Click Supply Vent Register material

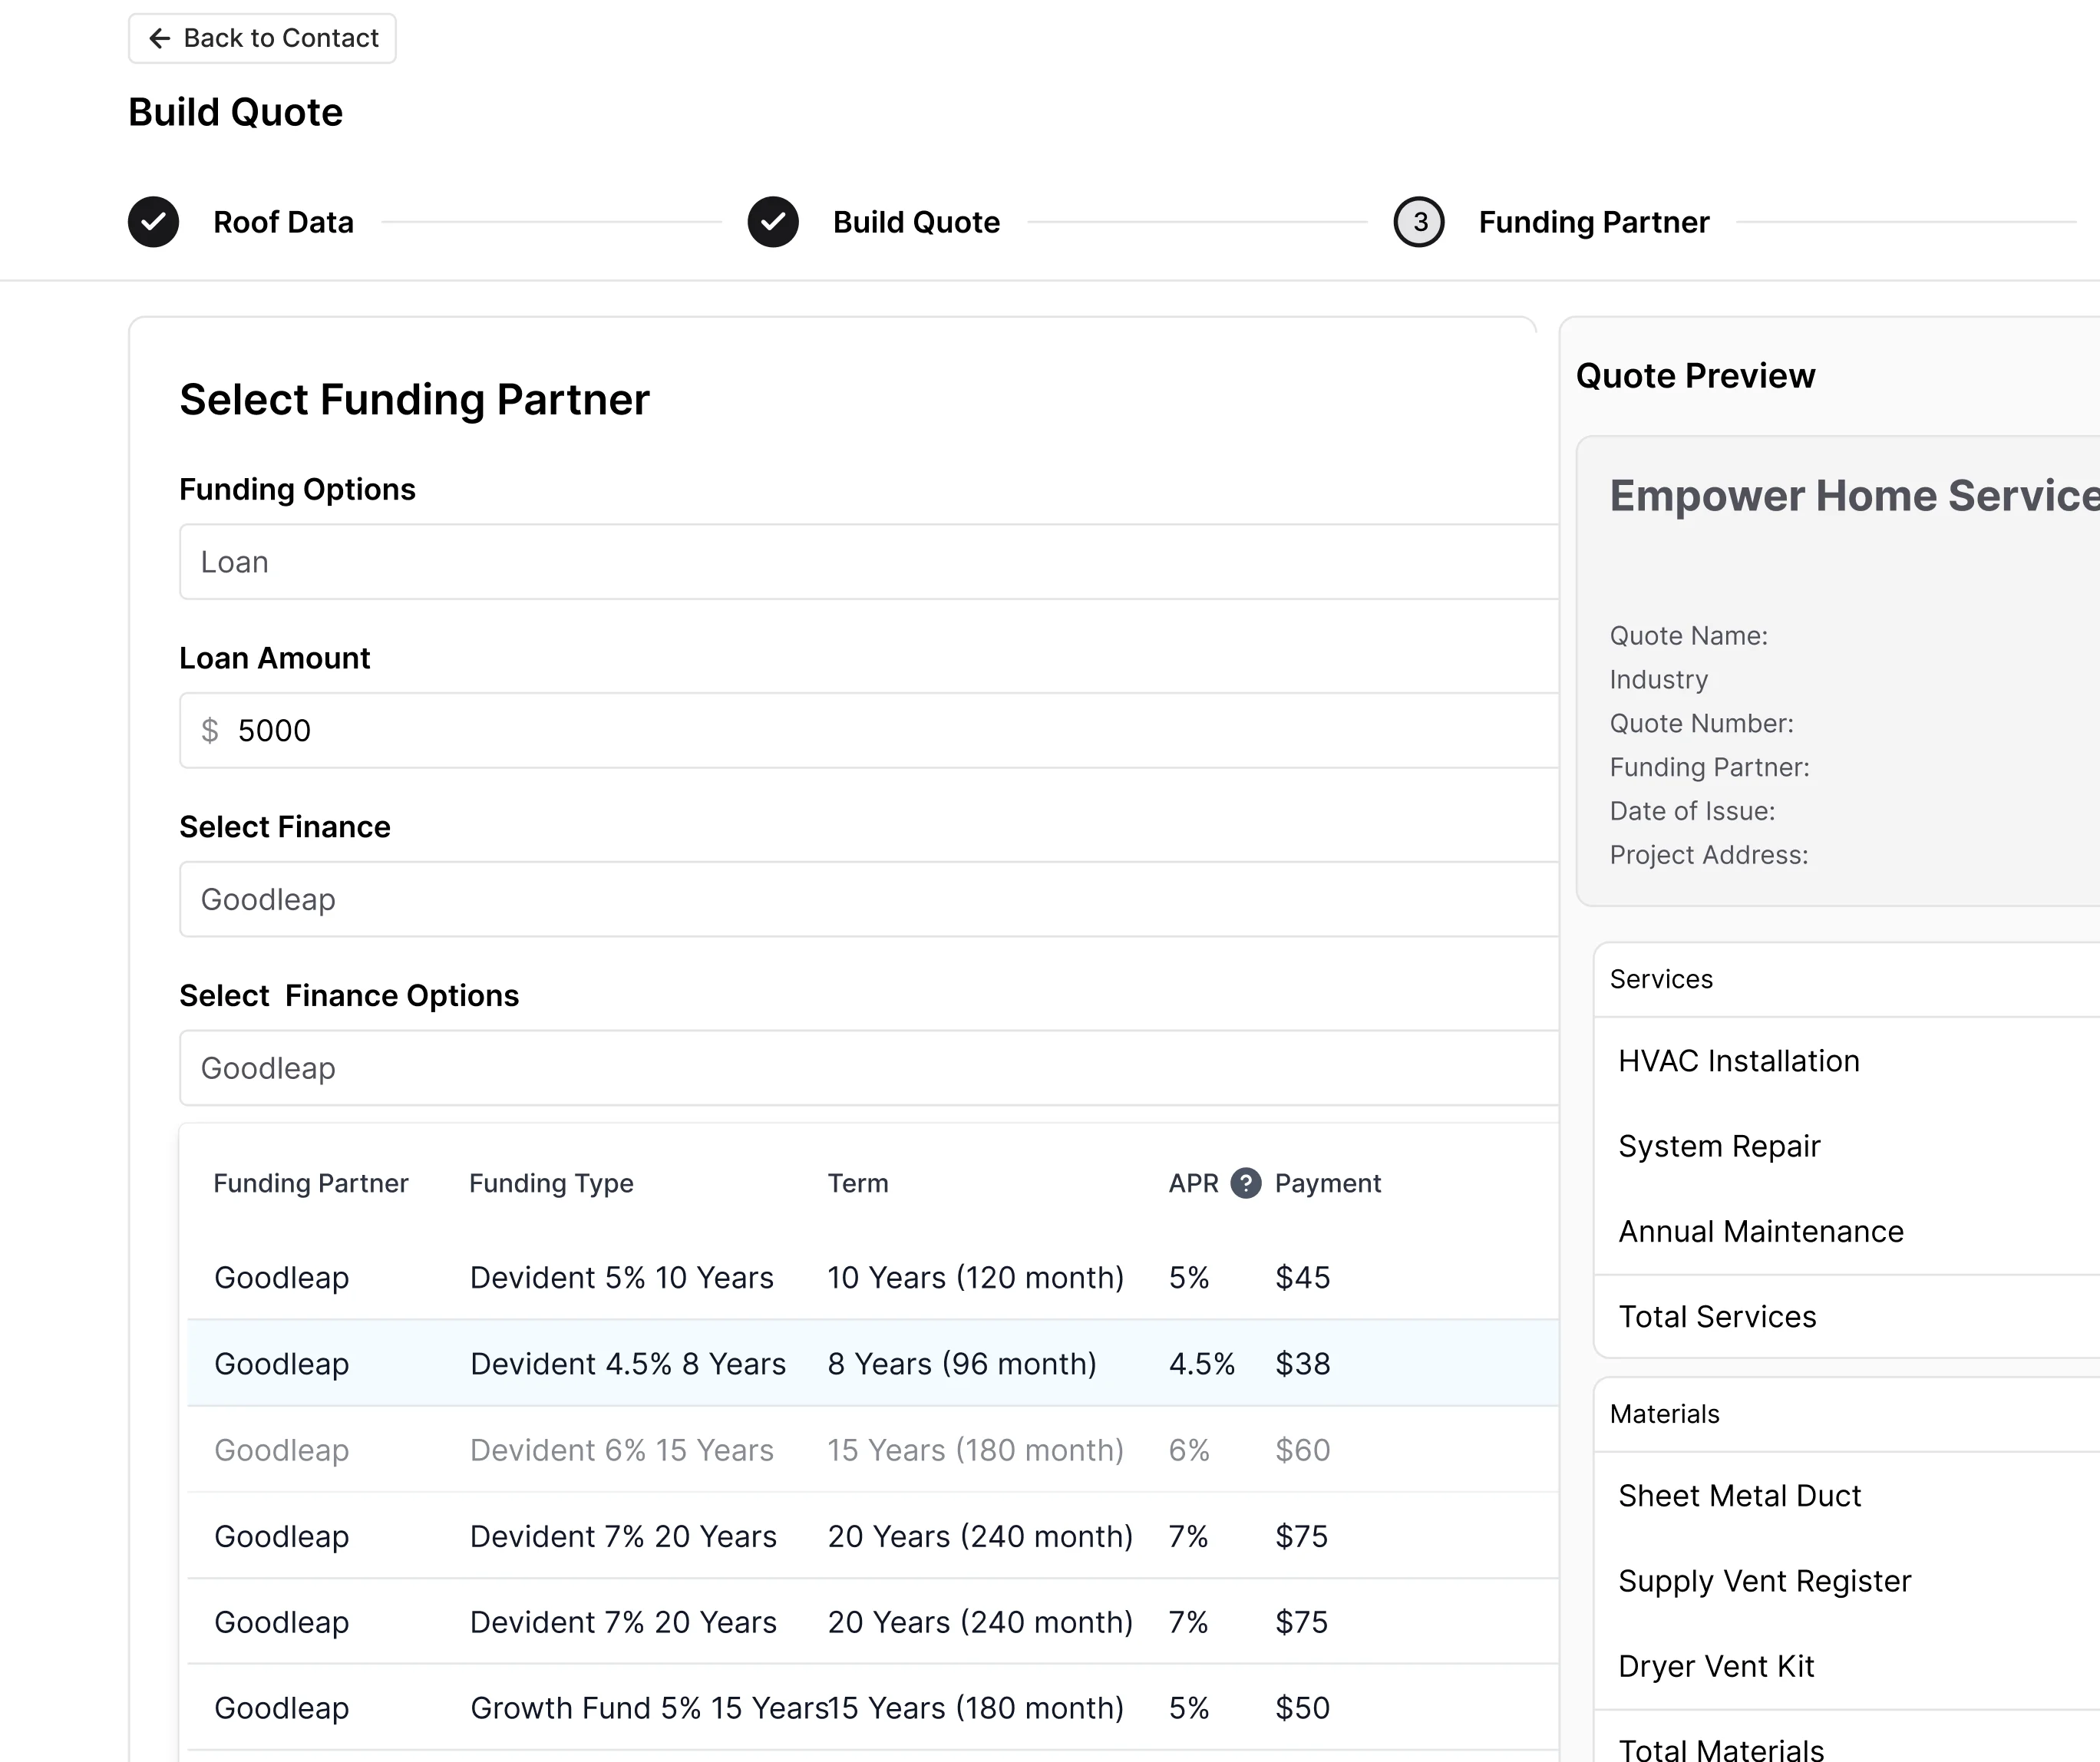tap(1764, 1581)
